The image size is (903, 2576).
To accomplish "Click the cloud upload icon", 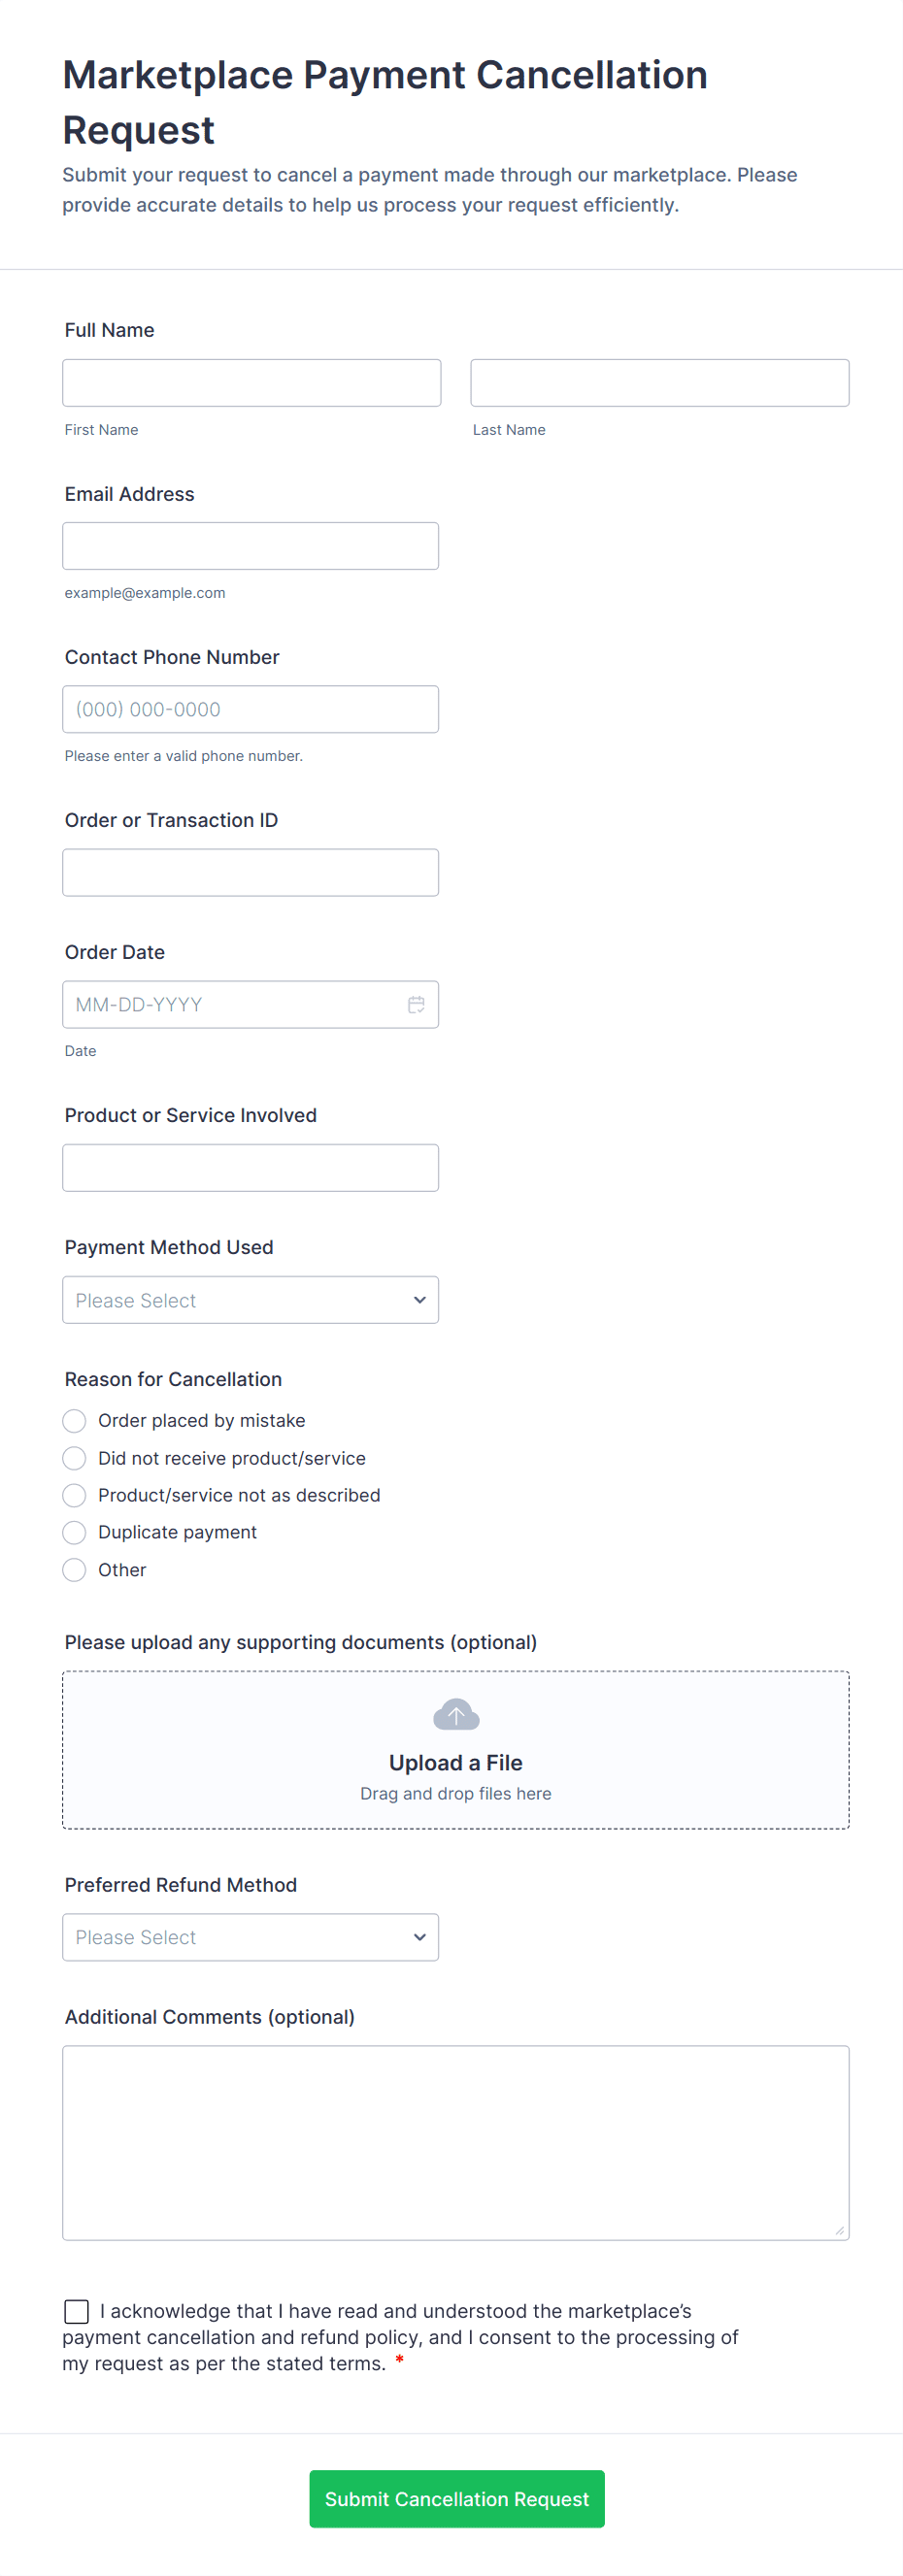I will (x=456, y=1715).
